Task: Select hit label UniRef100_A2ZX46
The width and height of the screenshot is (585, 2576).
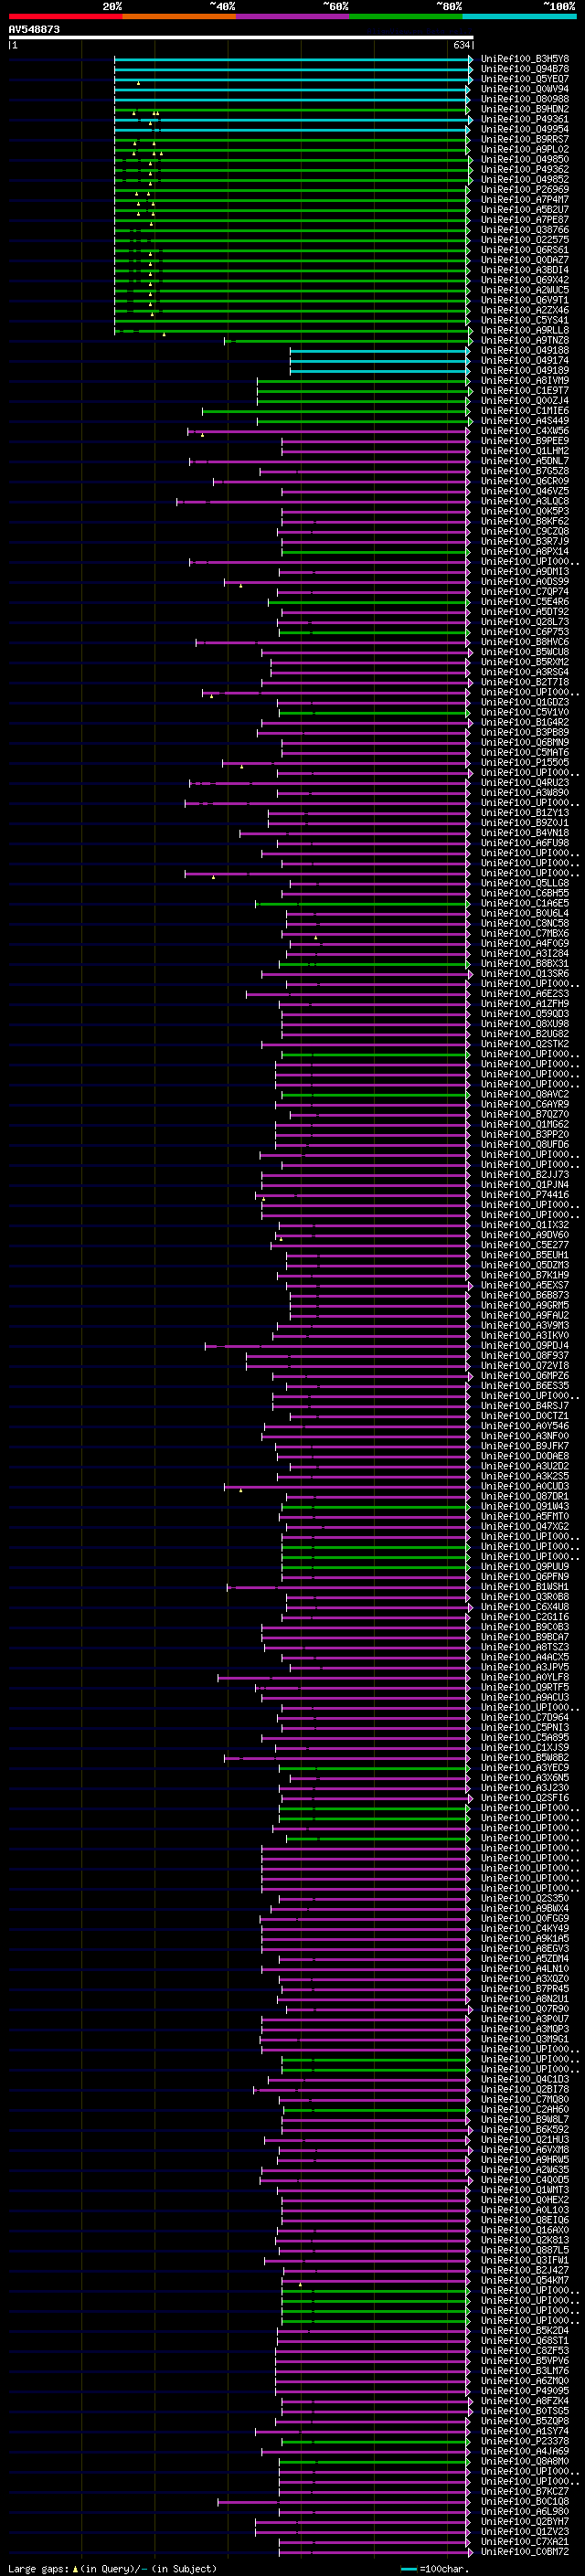Action: click(x=525, y=310)
